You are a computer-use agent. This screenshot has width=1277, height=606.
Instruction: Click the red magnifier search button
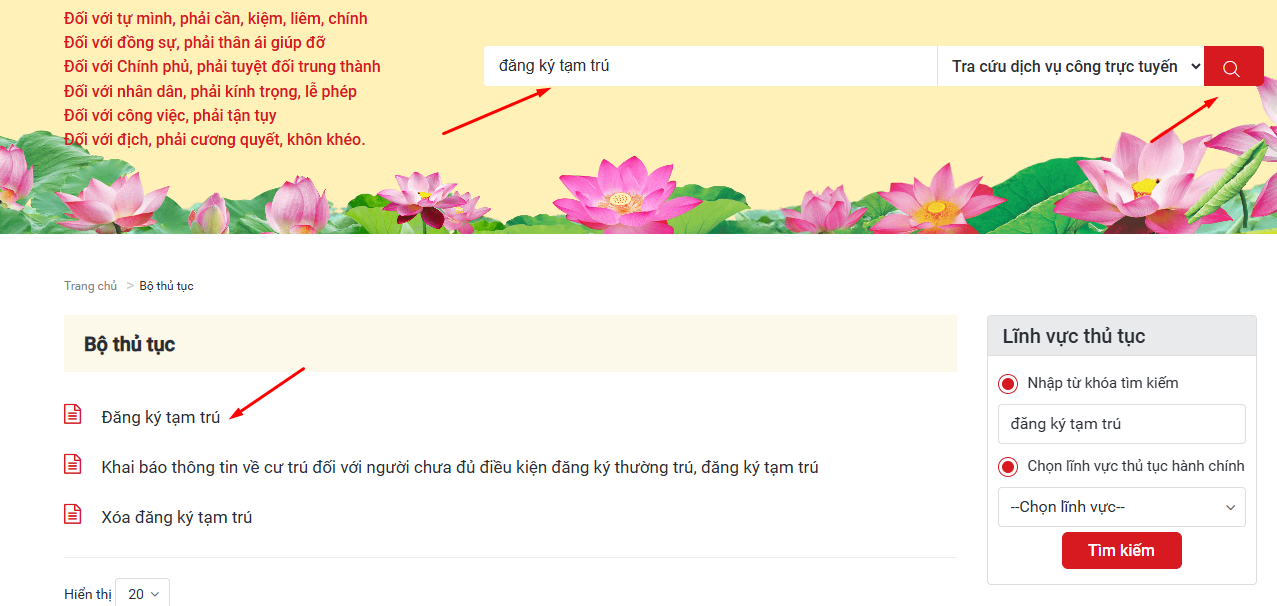coord(1233,67)
